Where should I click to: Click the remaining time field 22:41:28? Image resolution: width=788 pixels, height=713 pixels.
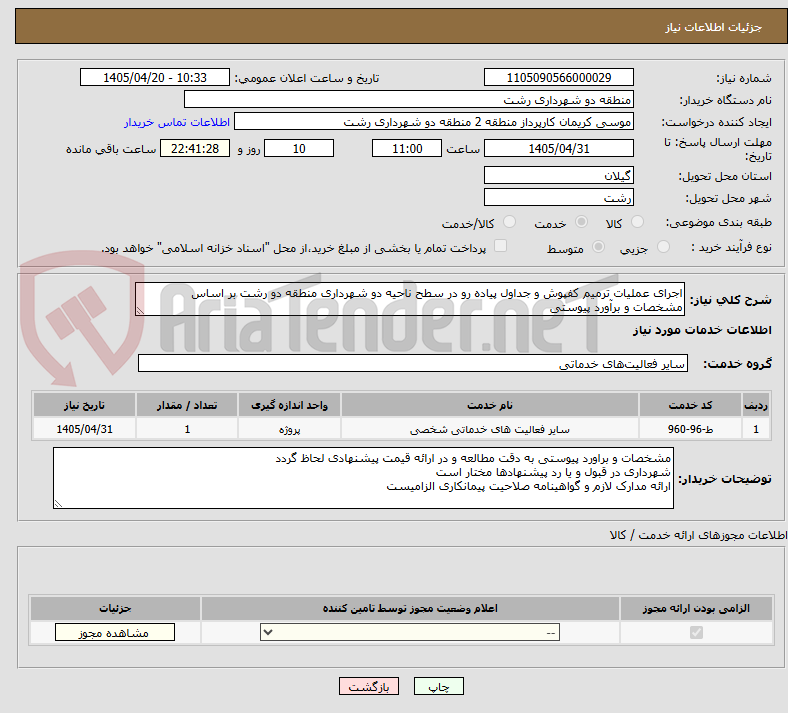[x=195, y=148]
